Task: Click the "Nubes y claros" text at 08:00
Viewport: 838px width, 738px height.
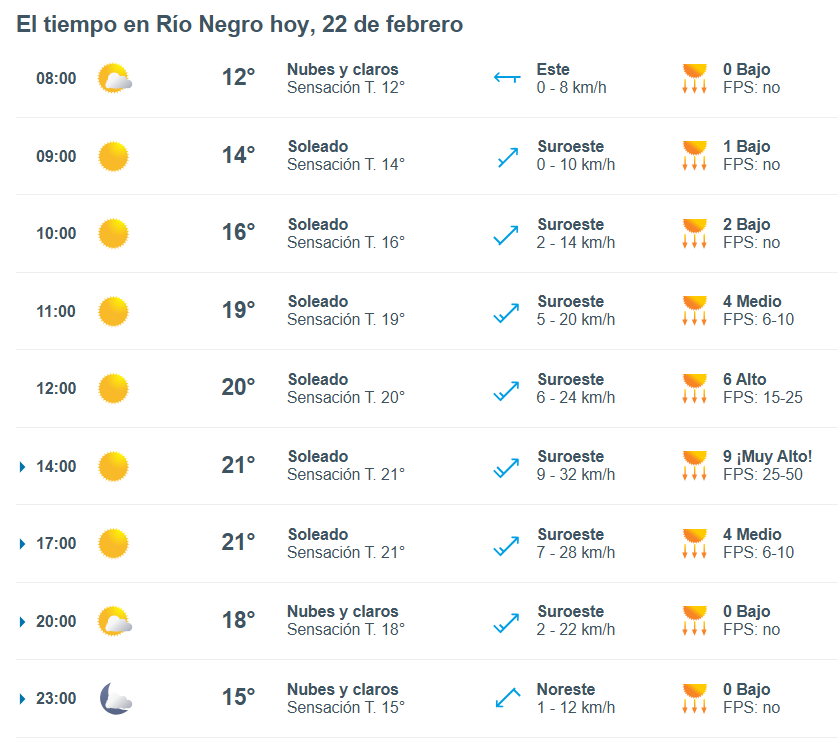Action: (x=342, y=70)
